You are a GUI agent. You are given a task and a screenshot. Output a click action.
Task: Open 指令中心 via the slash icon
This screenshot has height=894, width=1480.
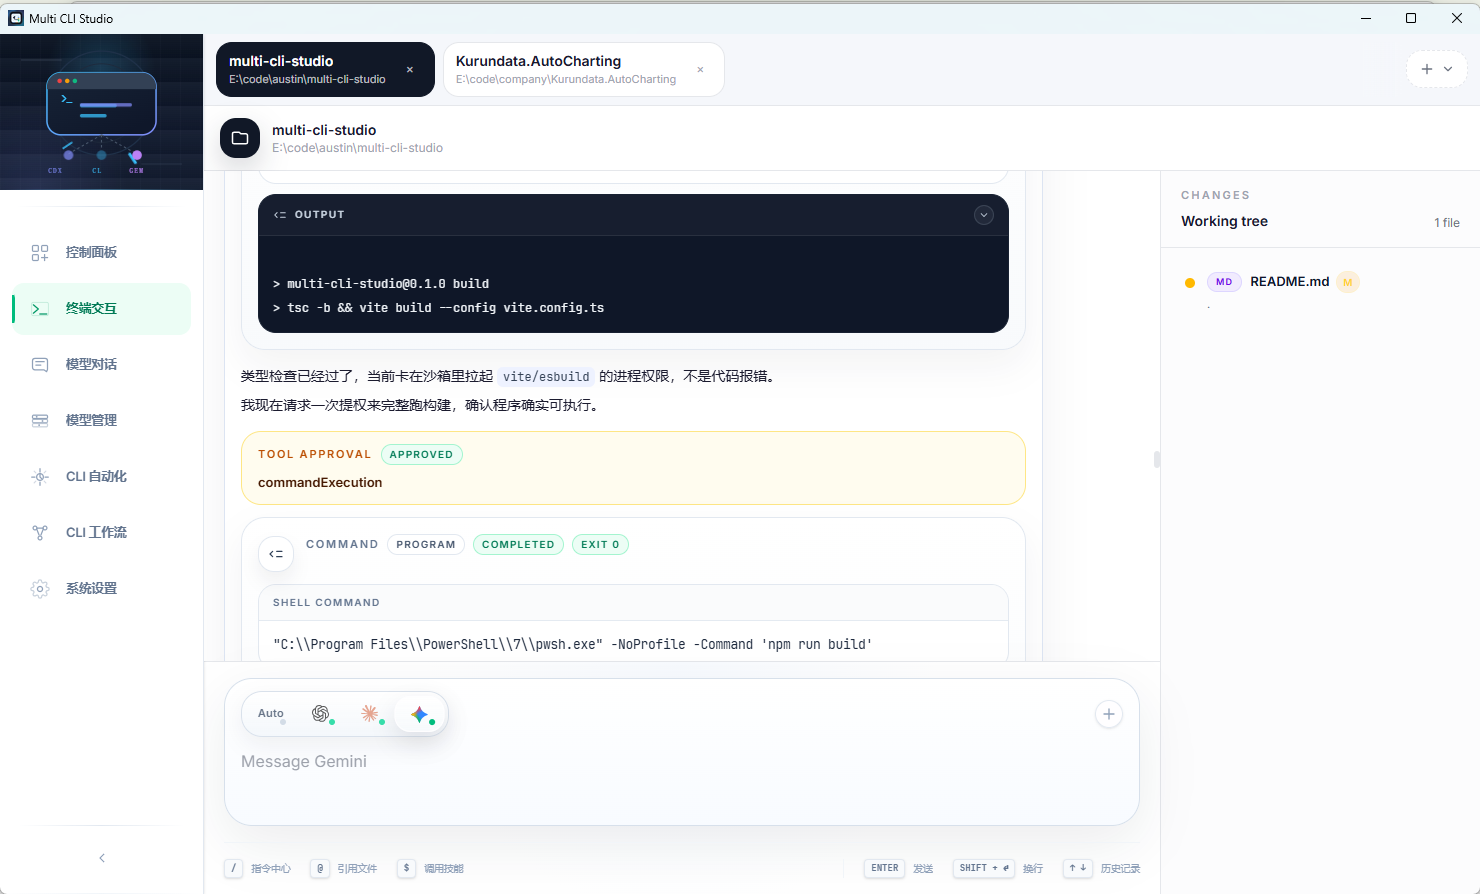click(232, 868)
